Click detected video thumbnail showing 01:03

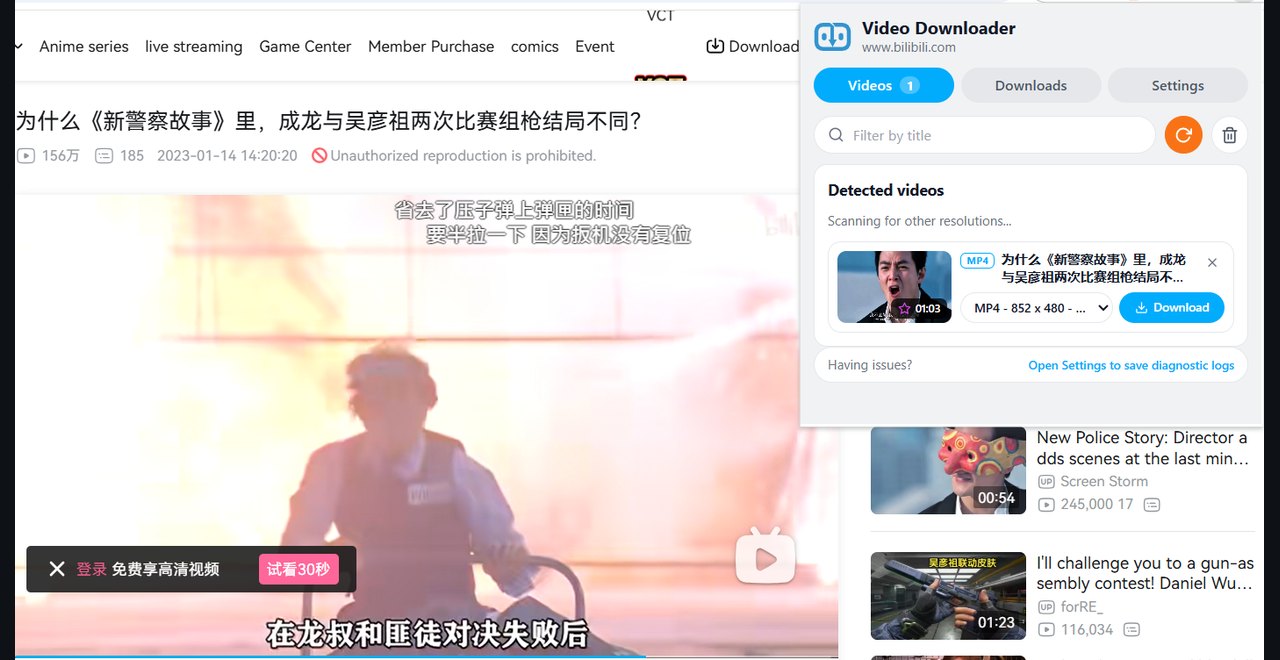894,287
